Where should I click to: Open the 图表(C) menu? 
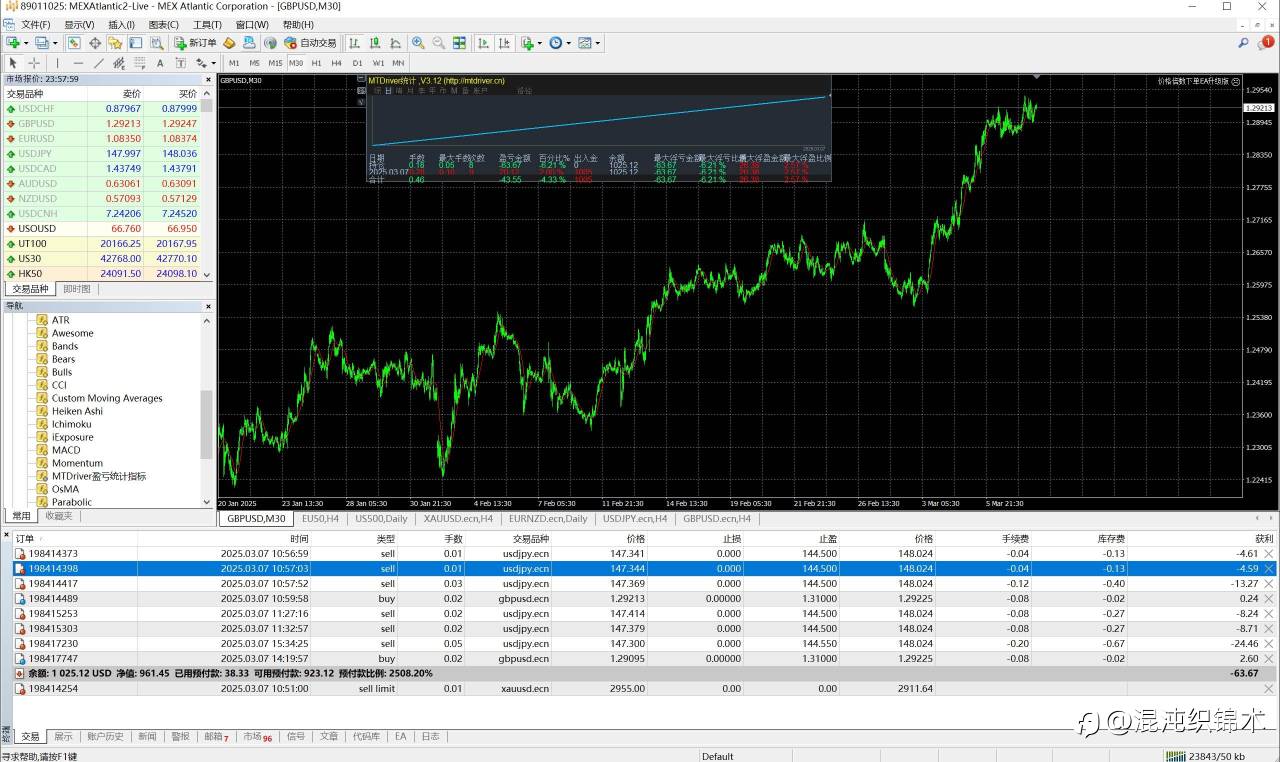(163, 24)
